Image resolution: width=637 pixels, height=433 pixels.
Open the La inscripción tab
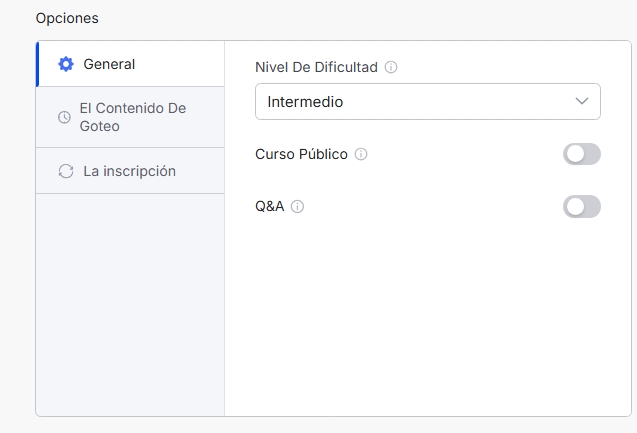click(130, 171)
